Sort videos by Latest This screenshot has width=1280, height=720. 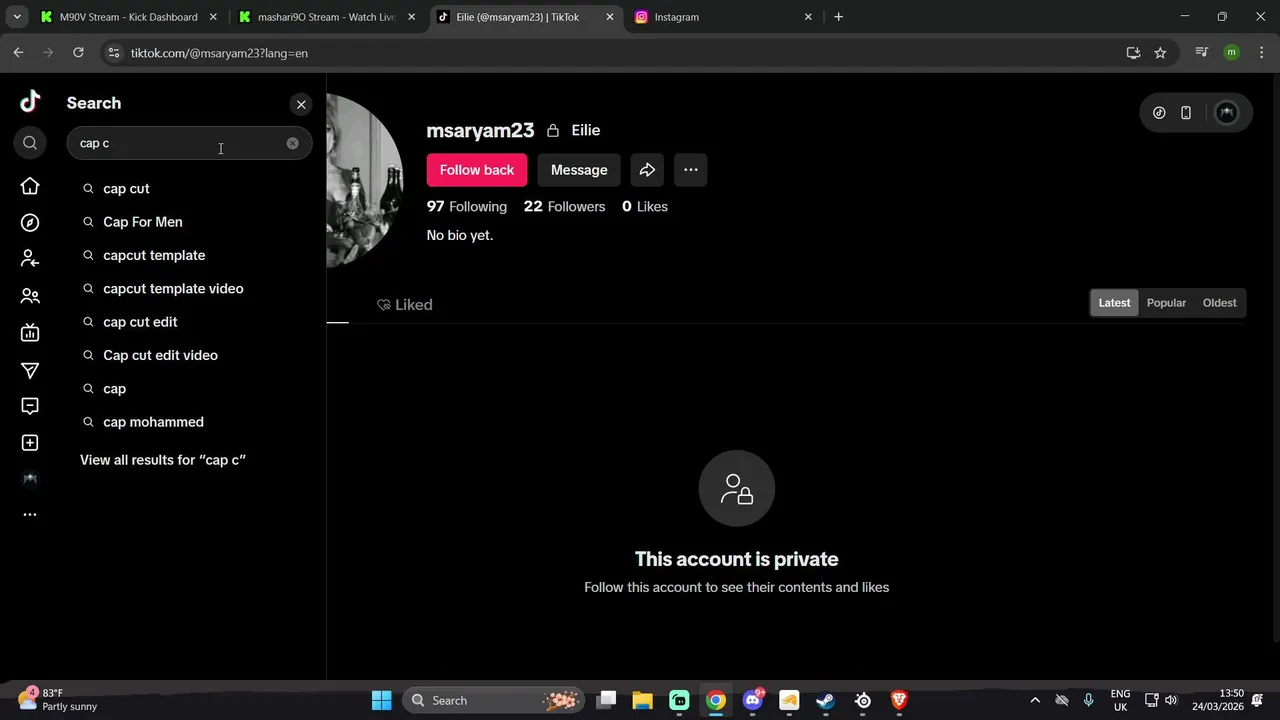1114,303
